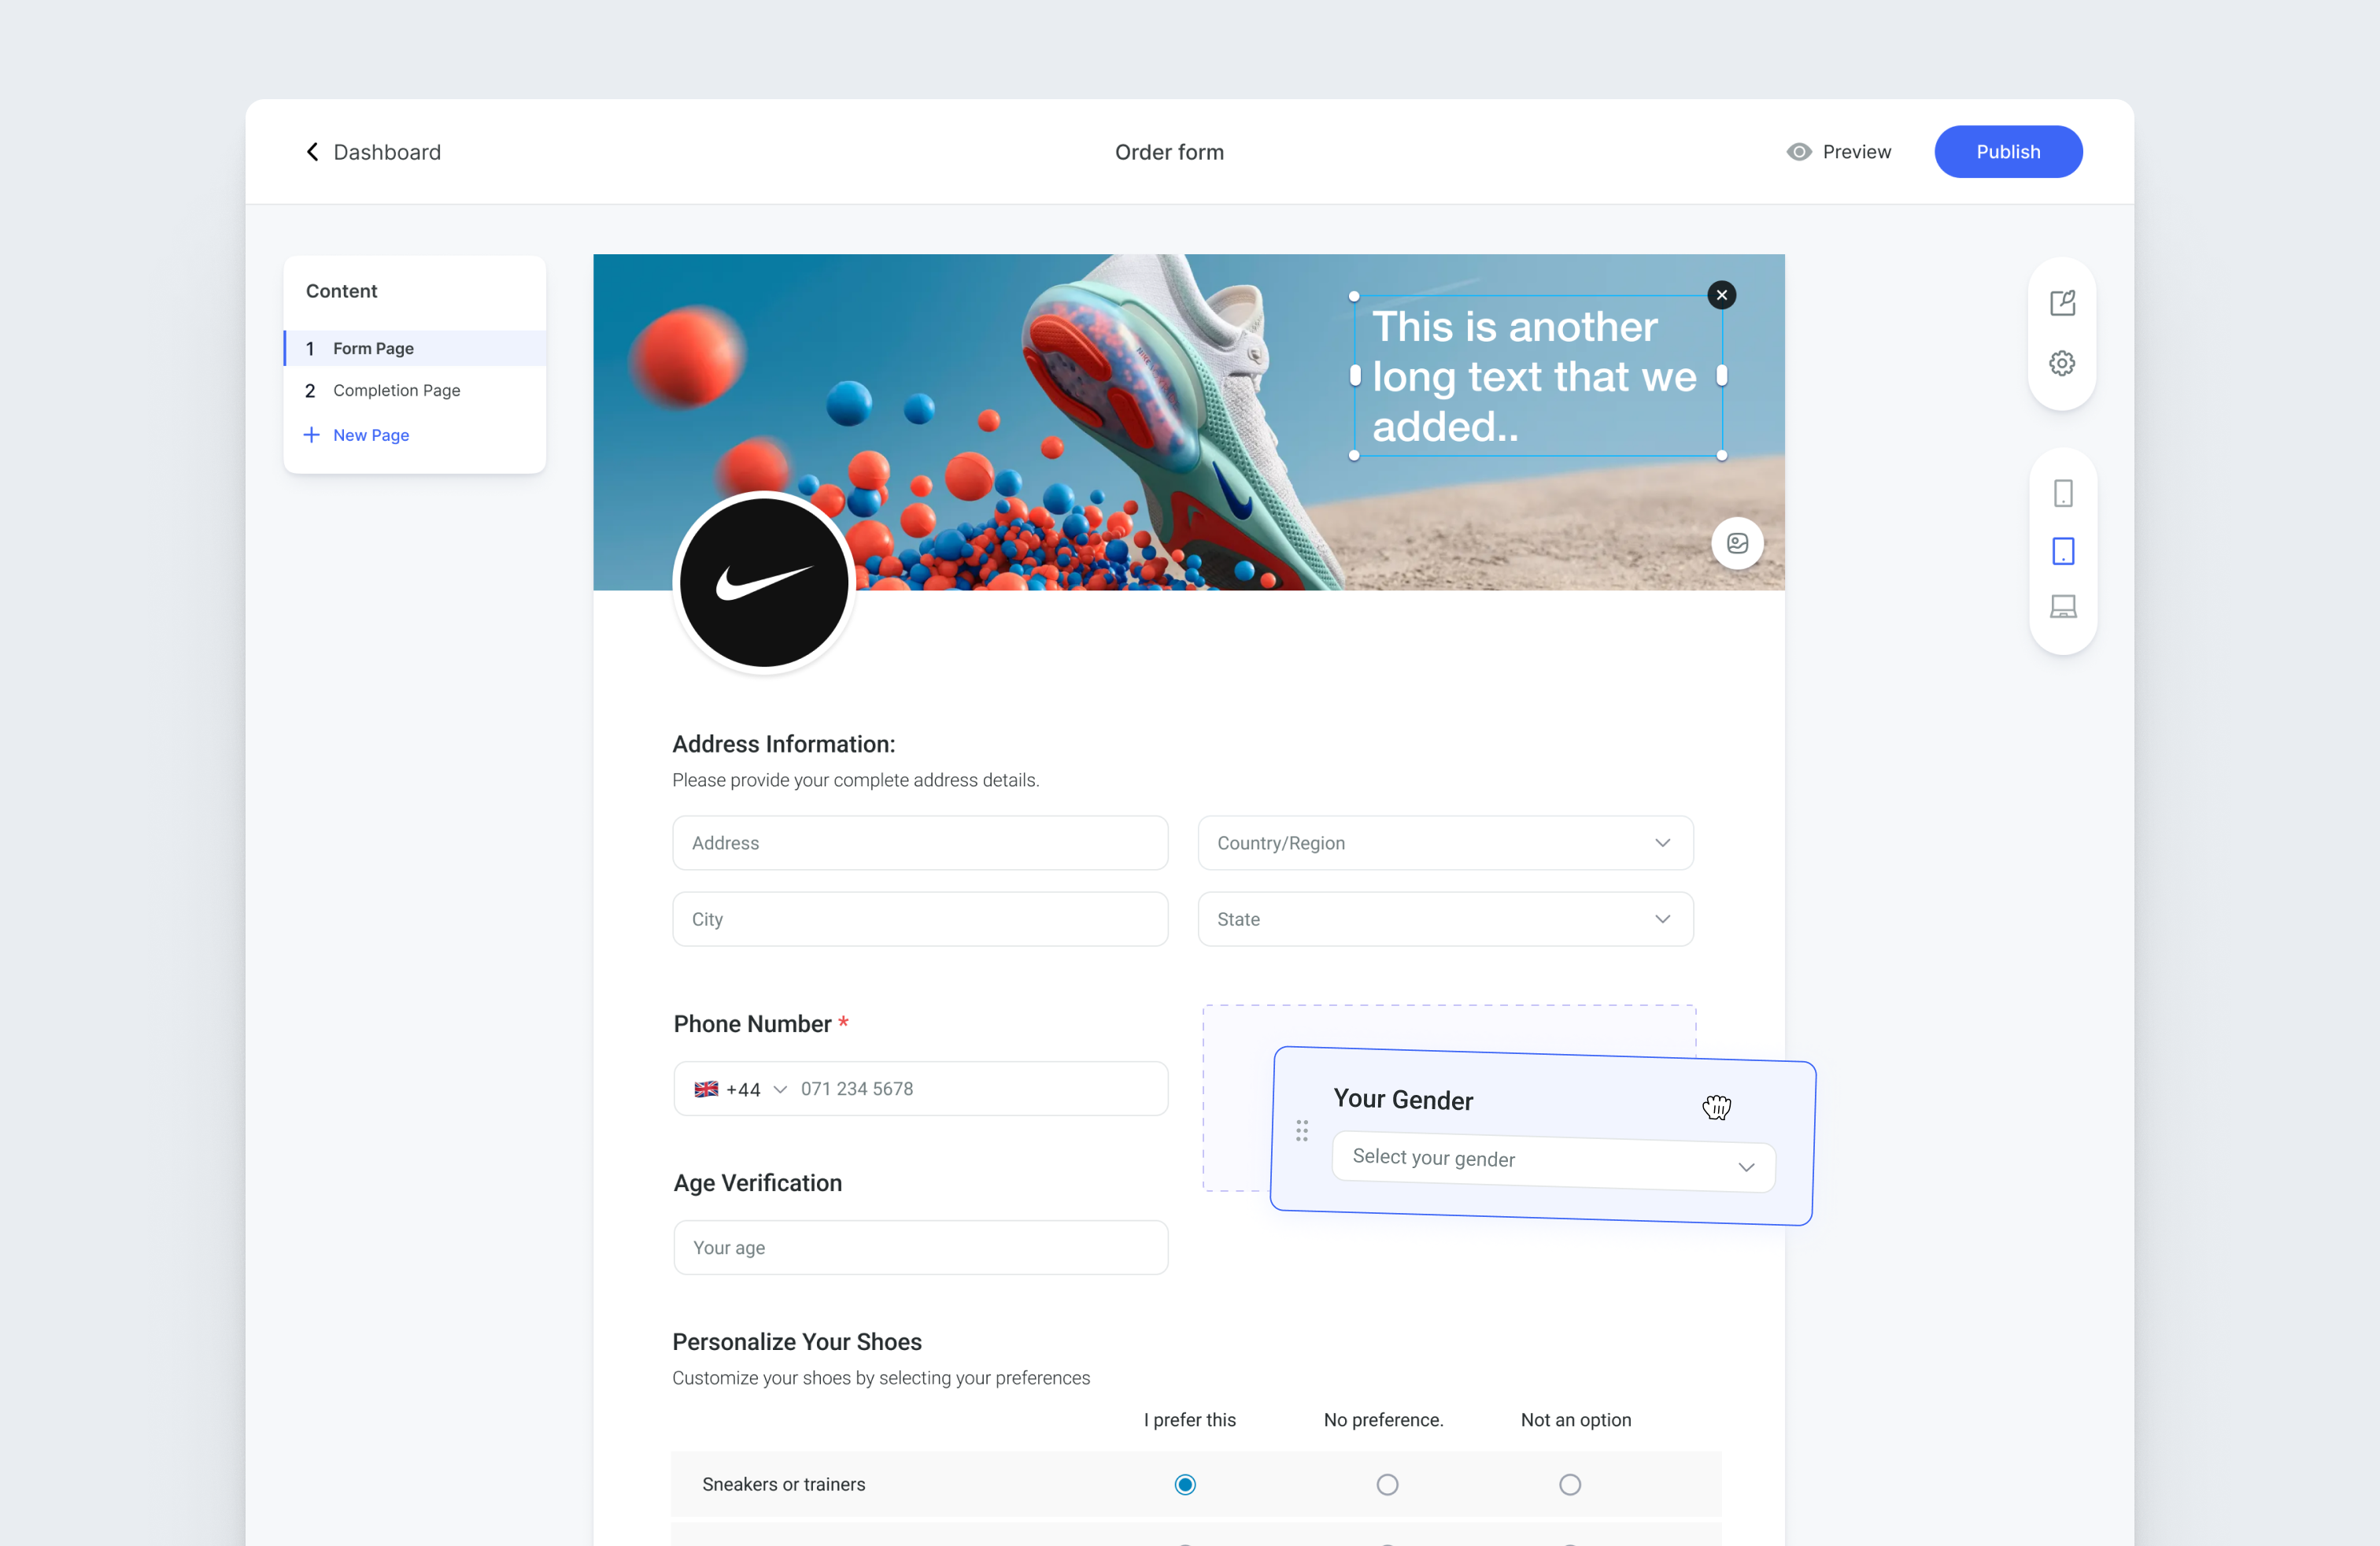The width and height of the screenshot is (2380, 1546).
Task: Change the banner image via image icon
Action: (x=1737, y=543)
